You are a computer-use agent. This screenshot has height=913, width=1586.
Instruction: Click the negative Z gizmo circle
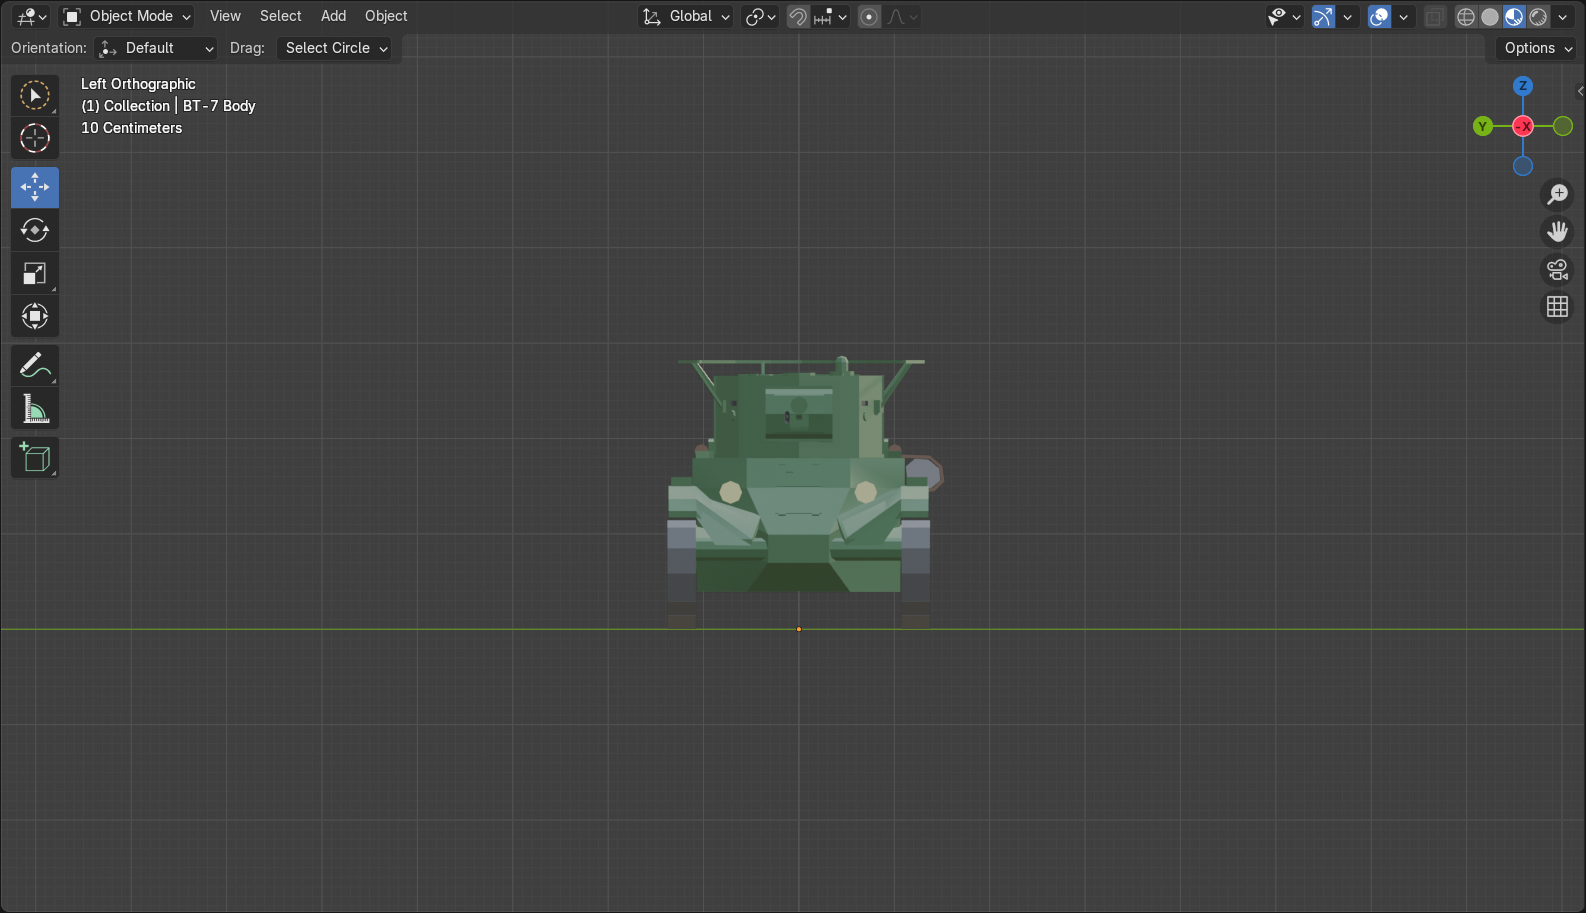point(1523,166)
